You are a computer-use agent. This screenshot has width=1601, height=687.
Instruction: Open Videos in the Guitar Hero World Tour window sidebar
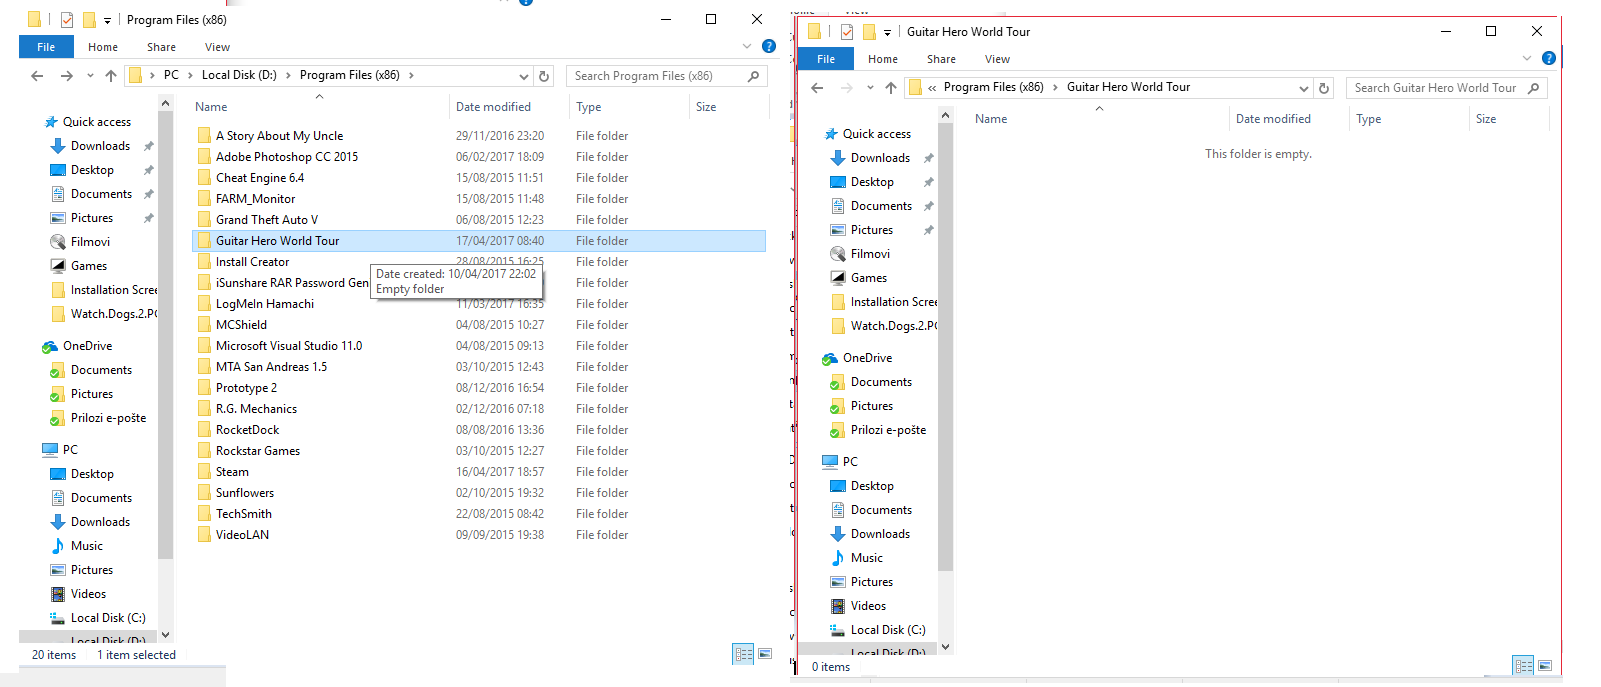[868, 606]
